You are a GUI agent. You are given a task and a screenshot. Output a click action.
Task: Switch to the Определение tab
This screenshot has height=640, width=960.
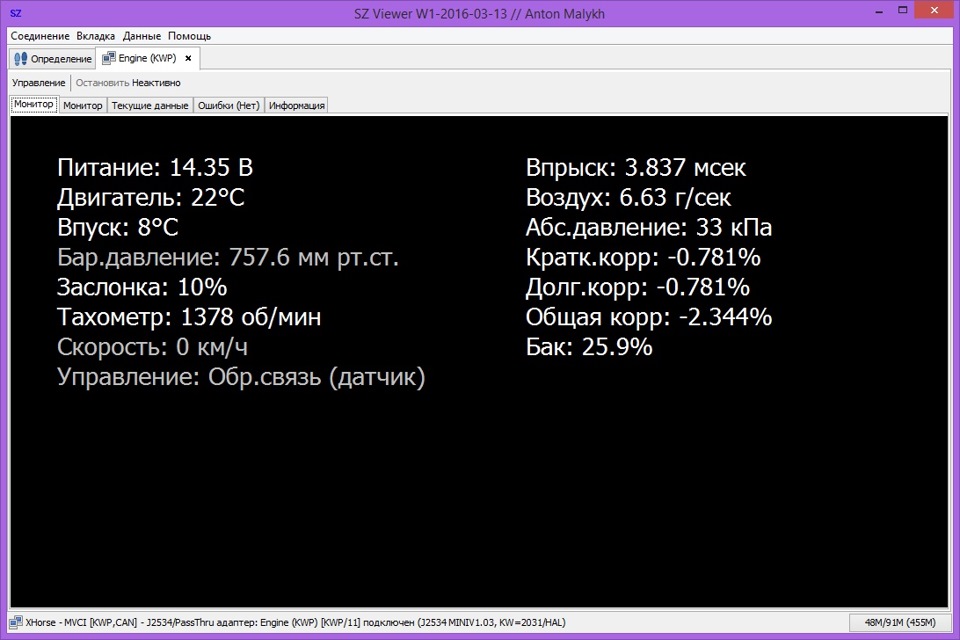click(x=53, y=59)
